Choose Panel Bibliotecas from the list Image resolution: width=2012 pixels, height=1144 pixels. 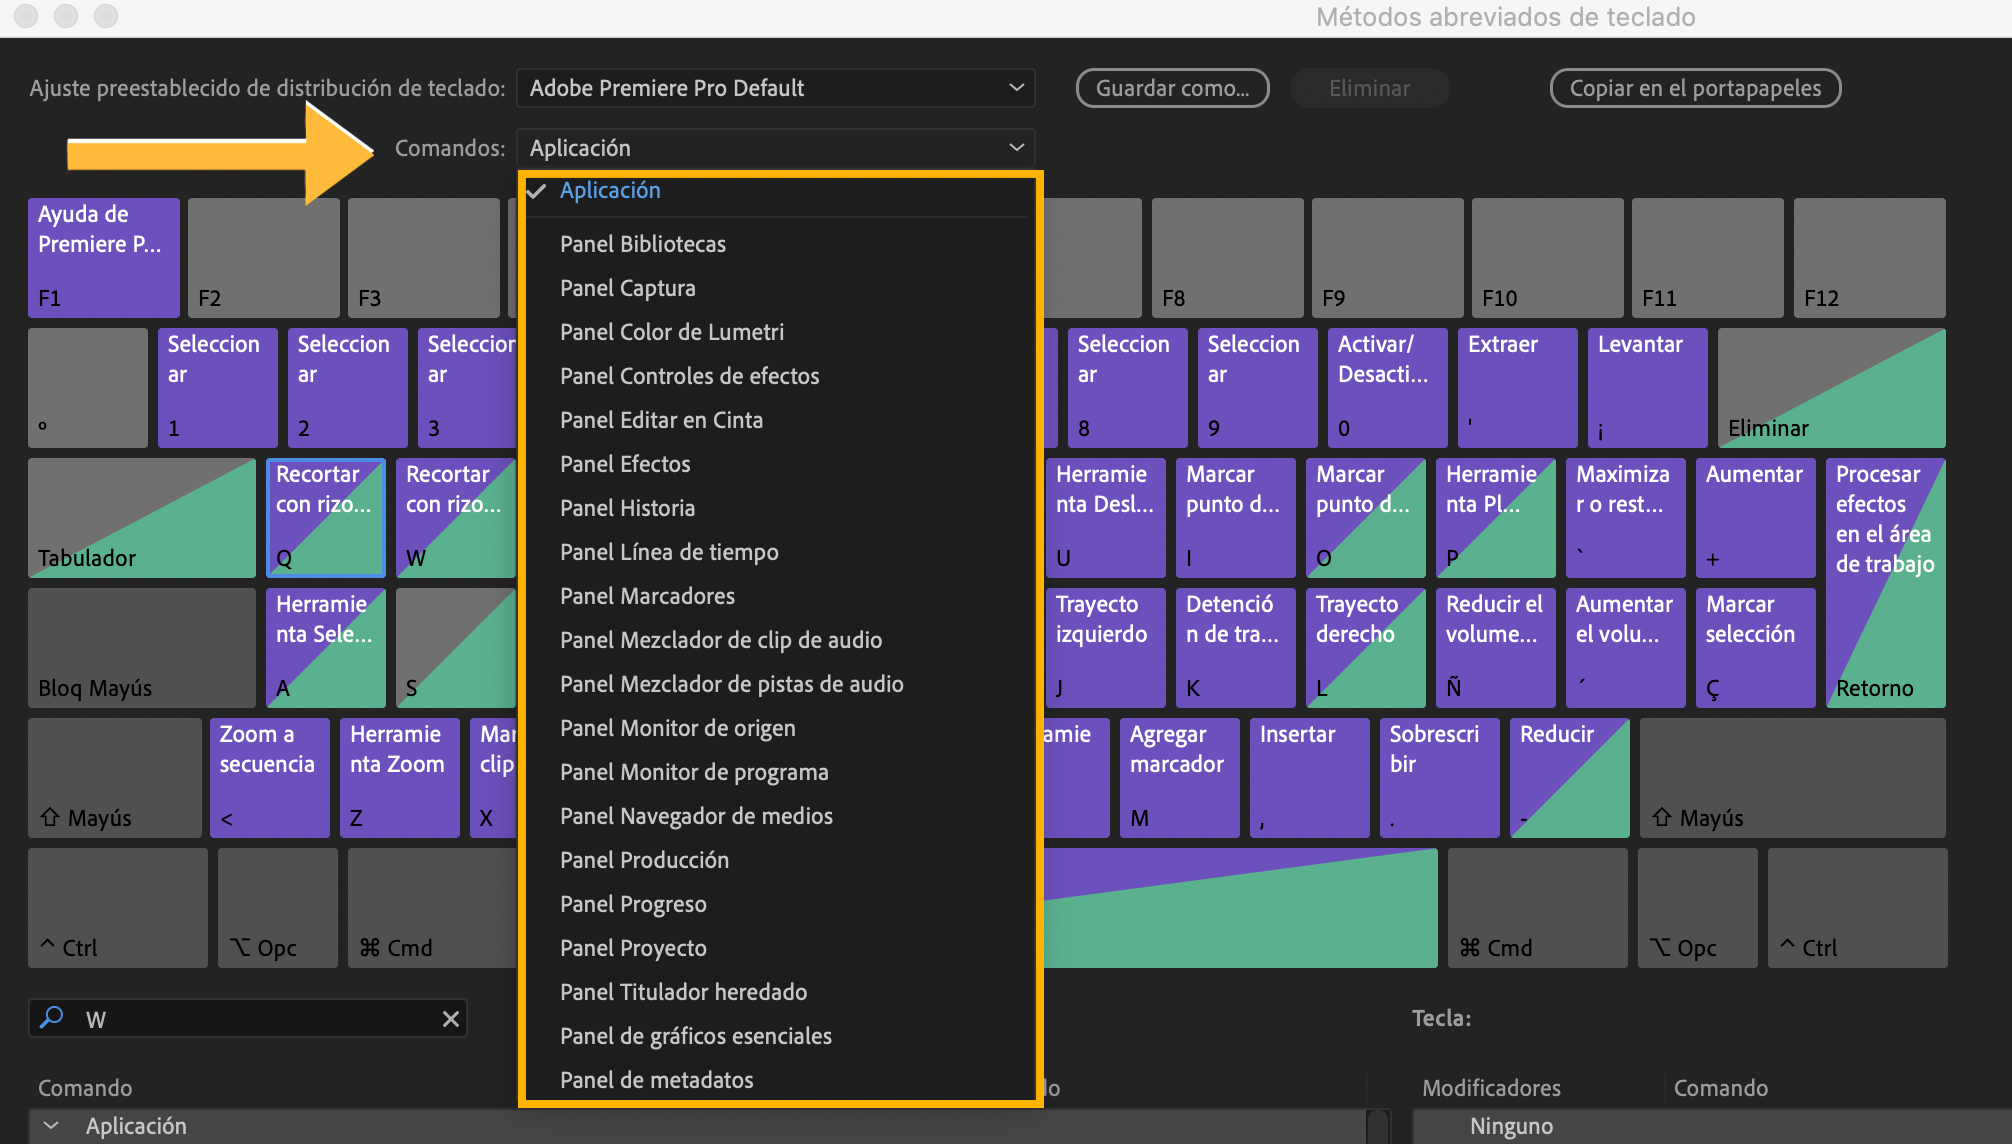[x=643, y=244]
